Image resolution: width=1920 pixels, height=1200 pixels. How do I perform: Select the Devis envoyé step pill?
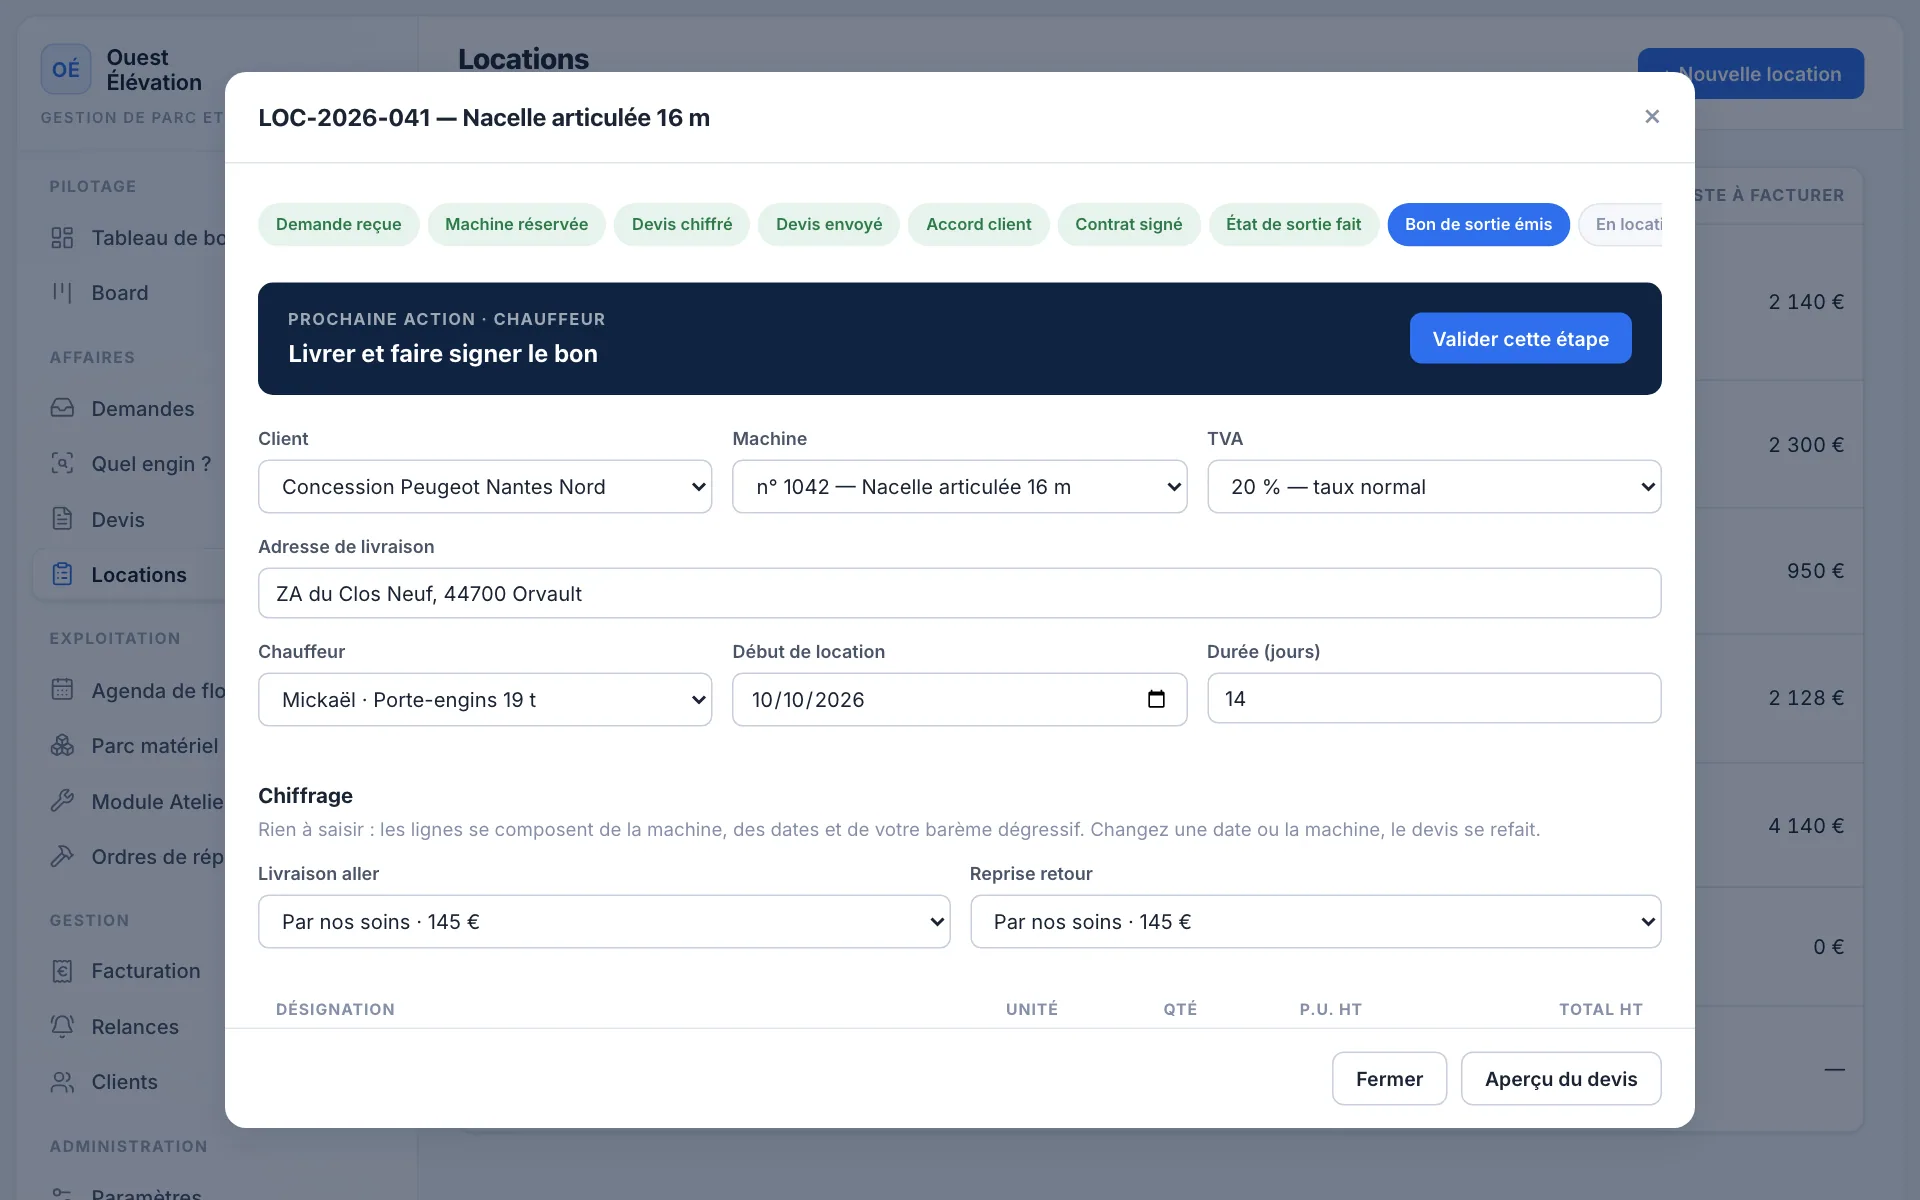[829, 224]
